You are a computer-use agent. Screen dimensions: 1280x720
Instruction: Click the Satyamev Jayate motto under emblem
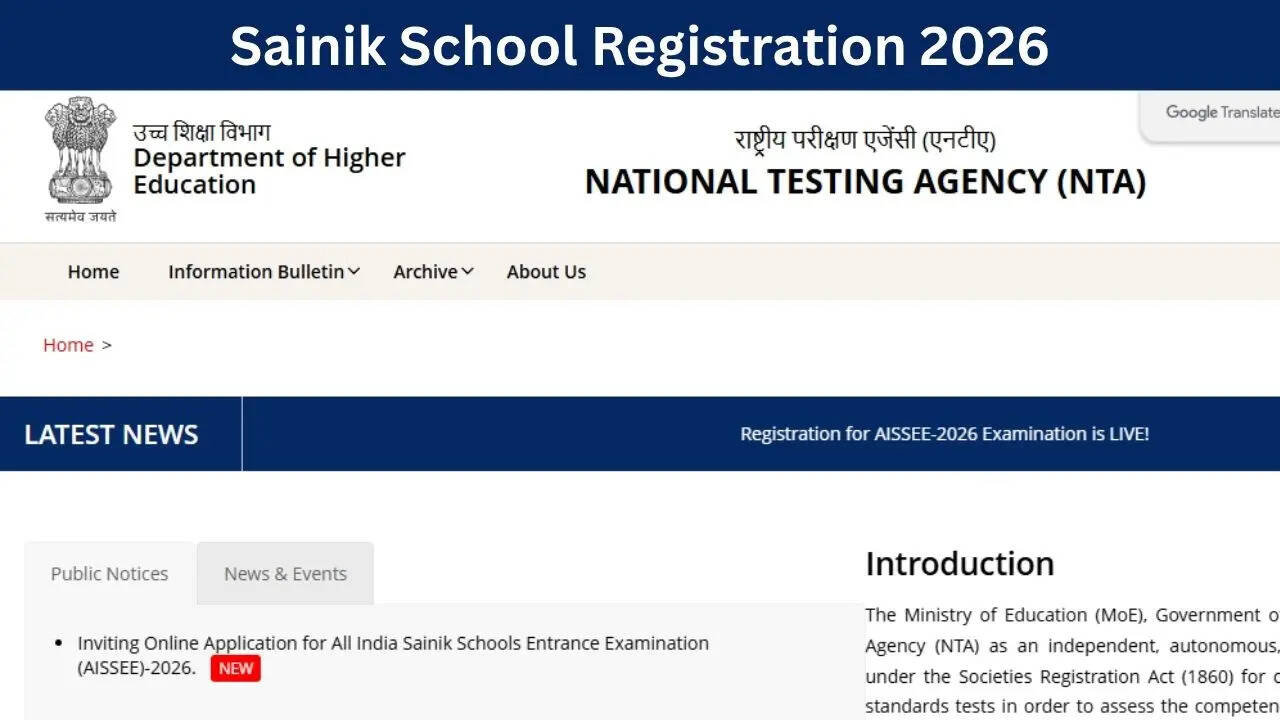click(x=80, y=216)
